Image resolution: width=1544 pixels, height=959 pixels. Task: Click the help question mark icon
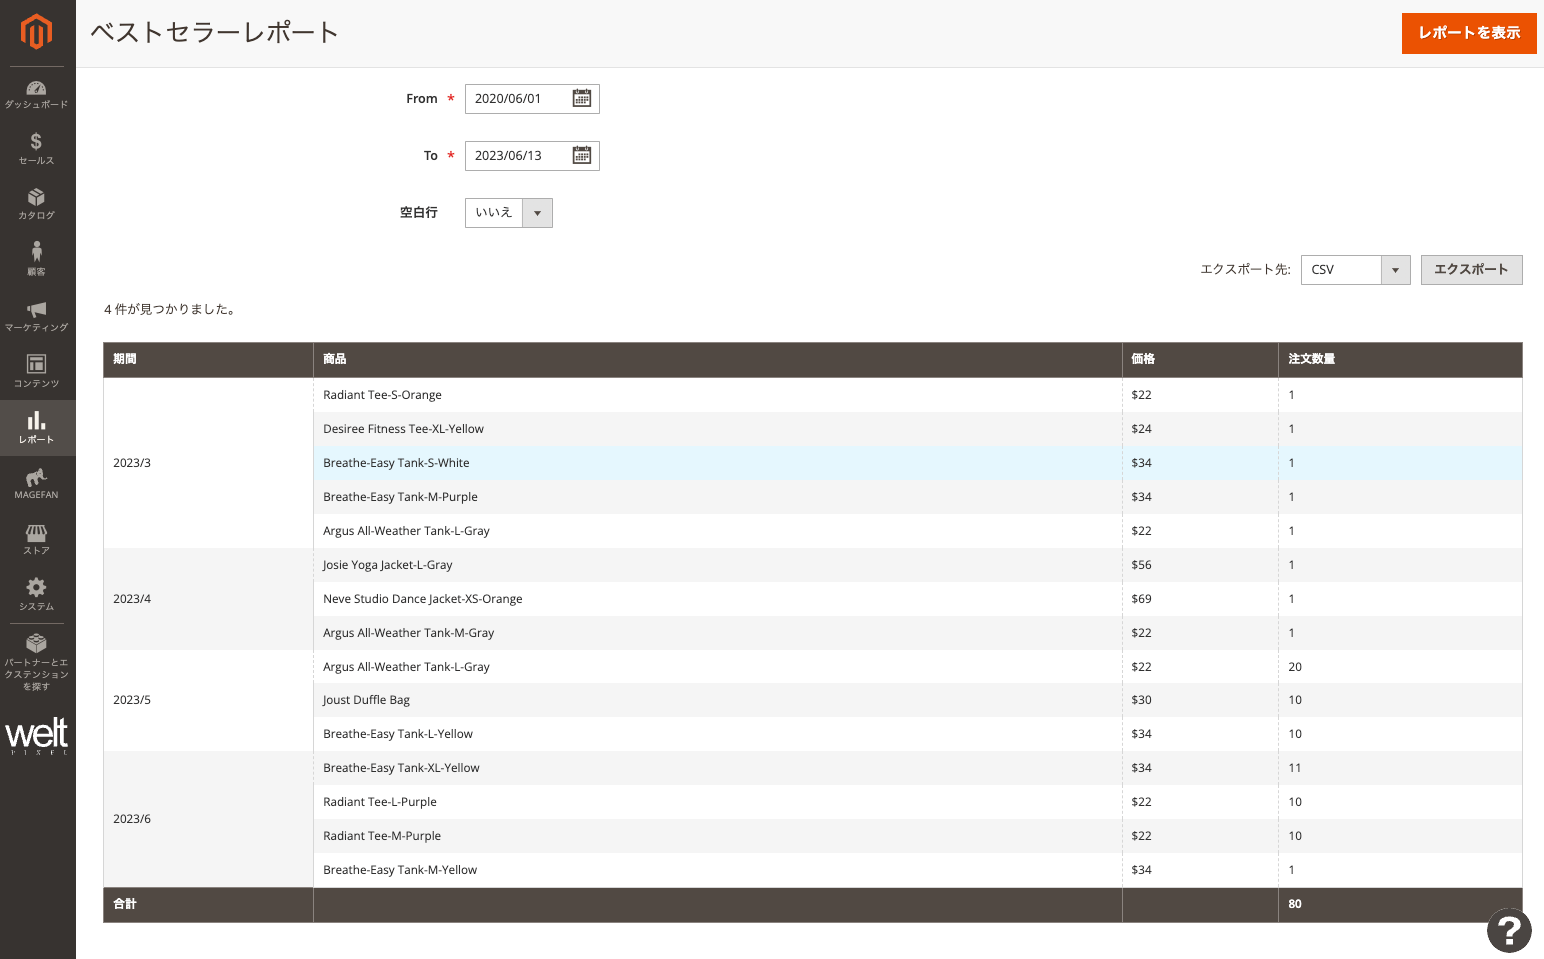(1509, 931)
